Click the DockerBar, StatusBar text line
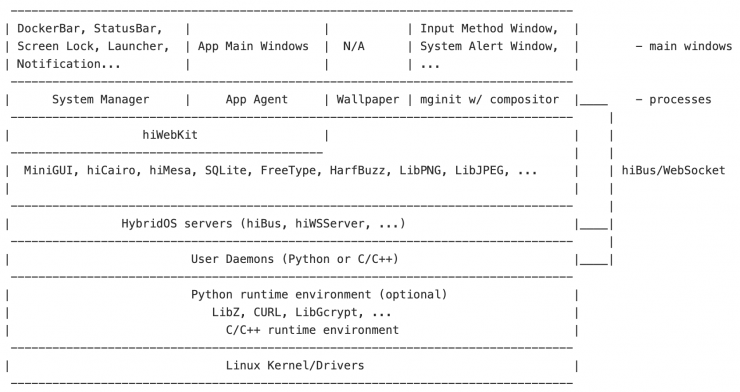The height and width of the screenshot is (392, 740). click(90, 29)
